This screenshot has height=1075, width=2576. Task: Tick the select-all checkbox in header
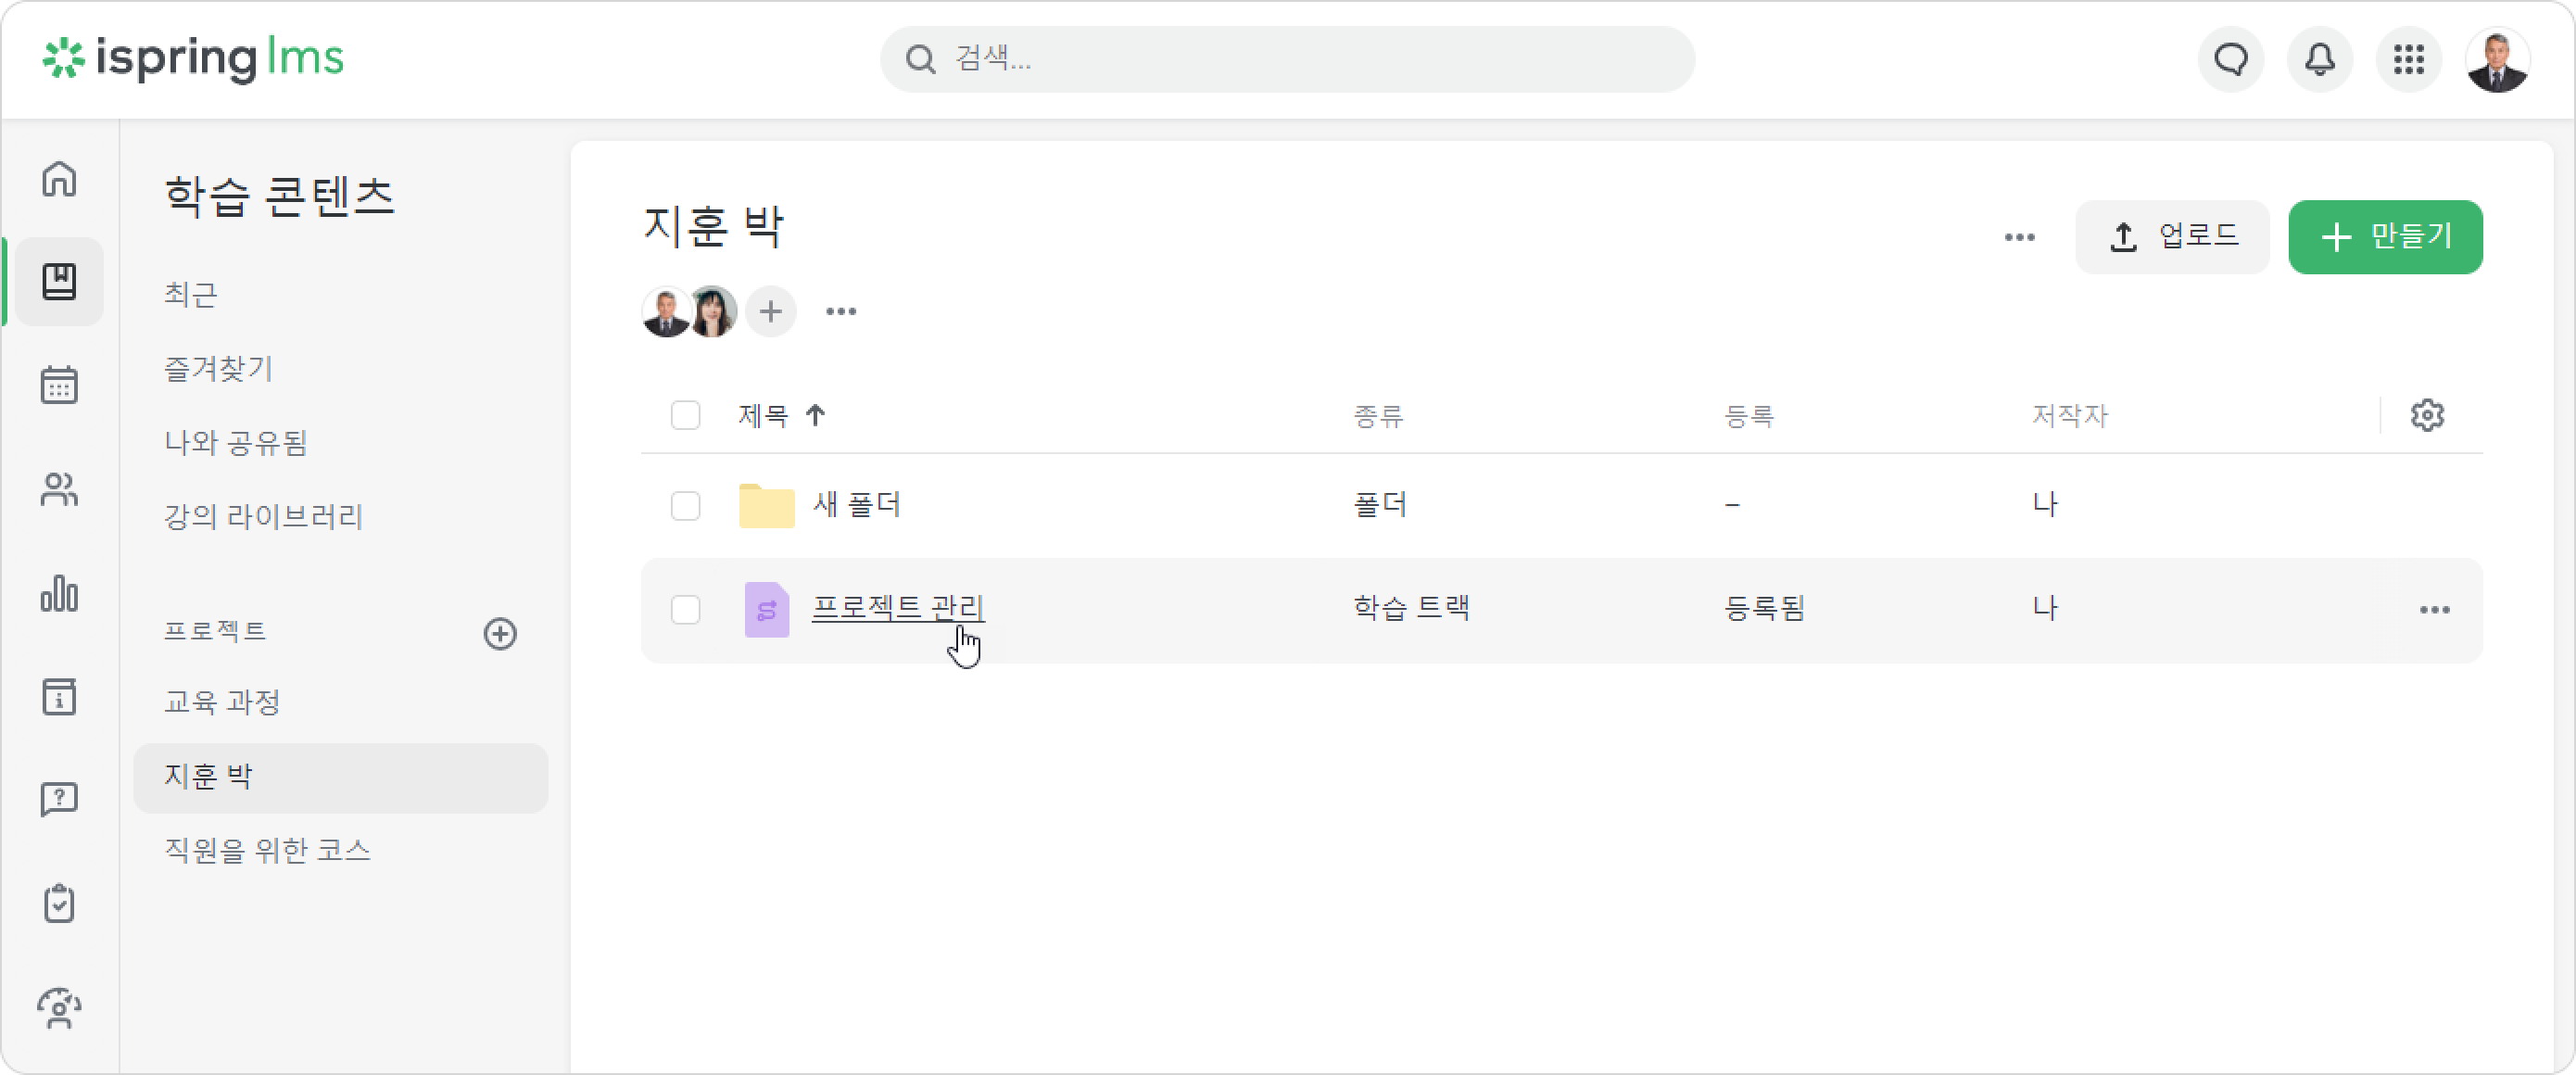coord(685,415)
